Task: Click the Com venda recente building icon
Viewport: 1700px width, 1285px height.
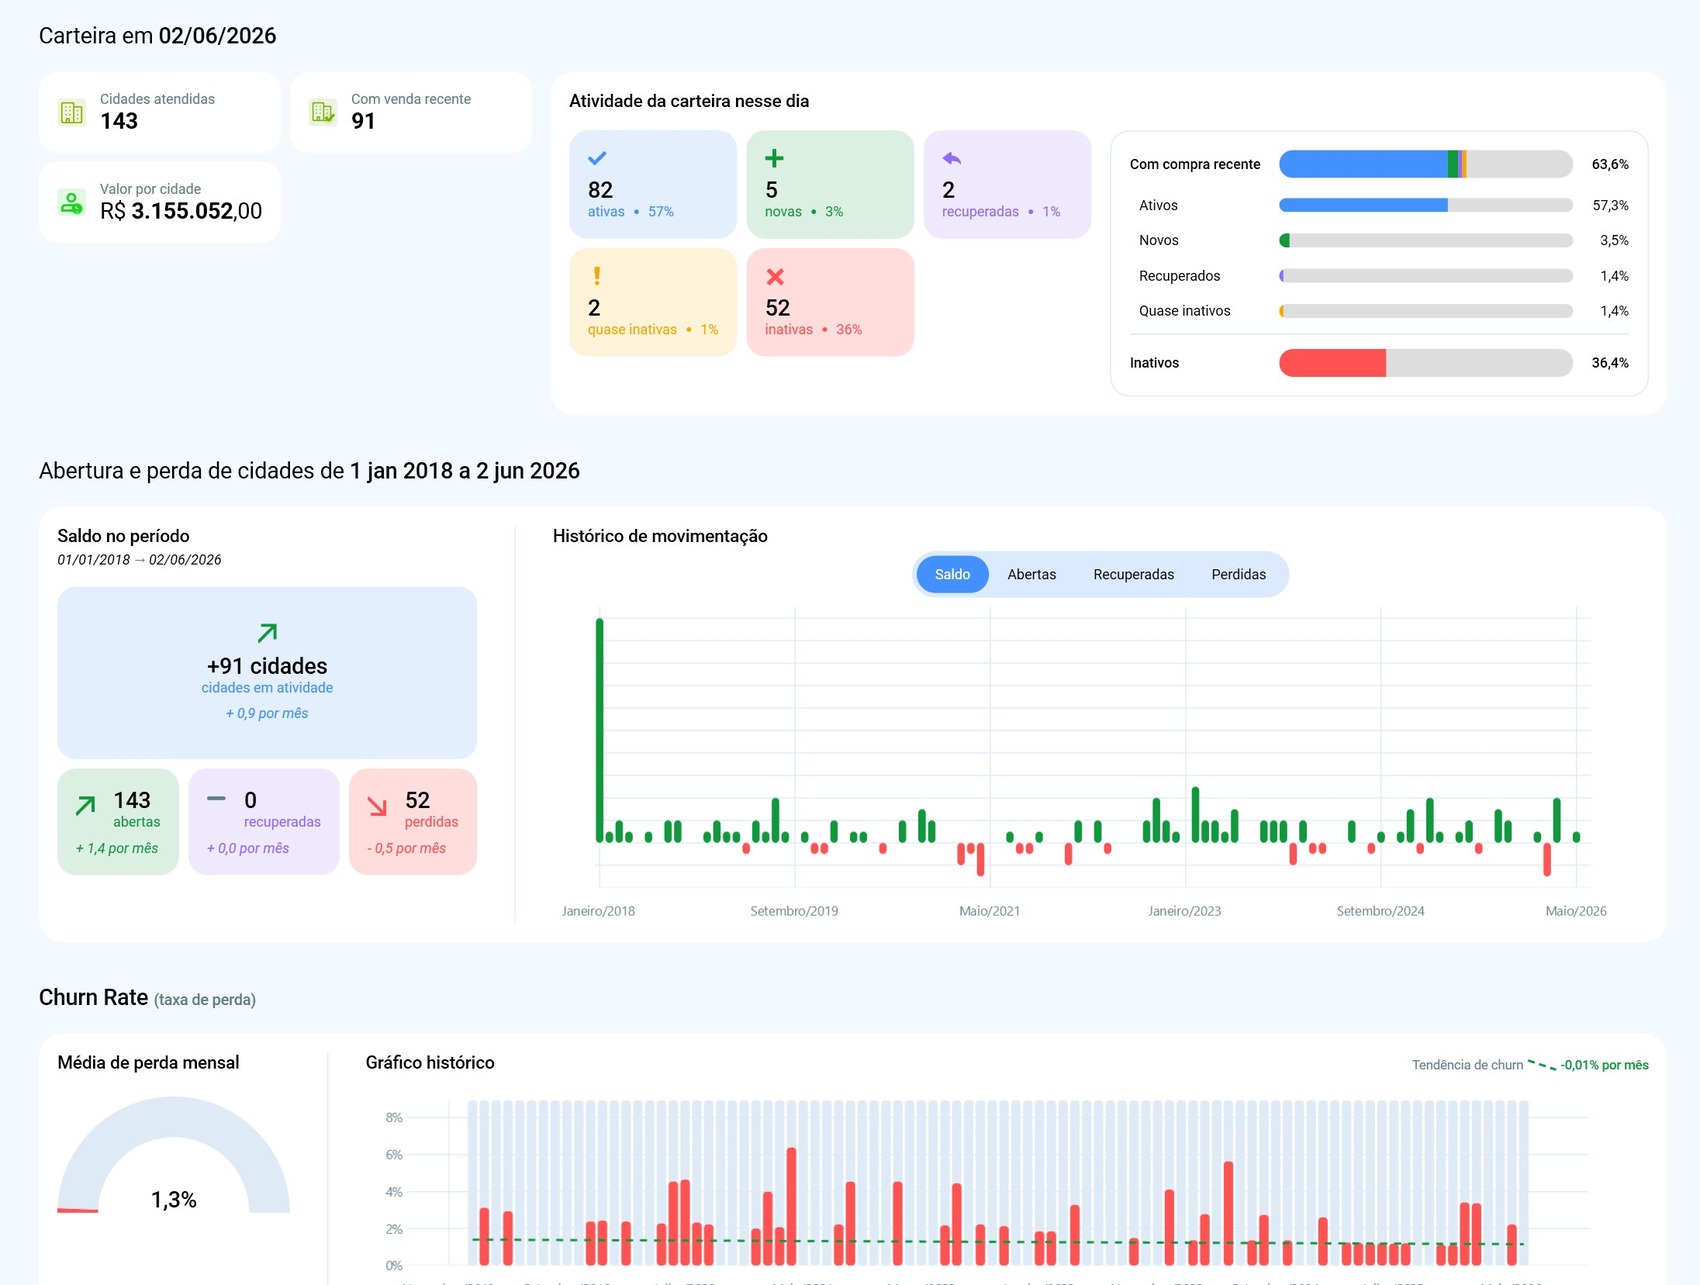Action: pyautogui.click(x=323, y=112)
